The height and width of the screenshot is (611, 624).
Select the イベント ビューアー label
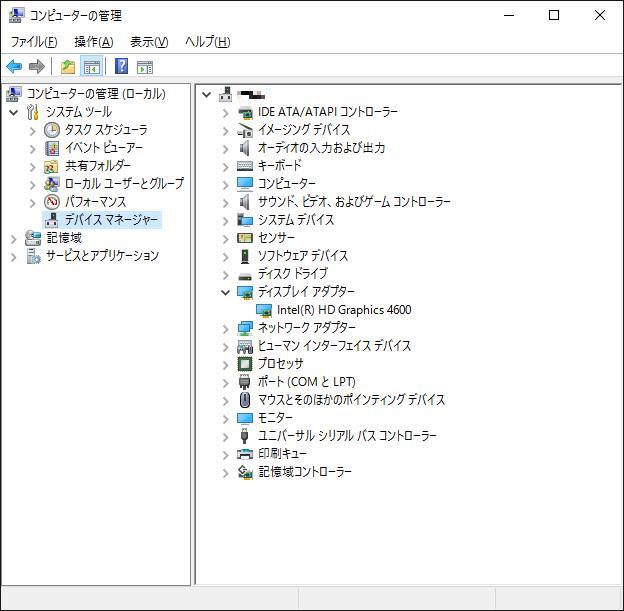pos(104,148)
